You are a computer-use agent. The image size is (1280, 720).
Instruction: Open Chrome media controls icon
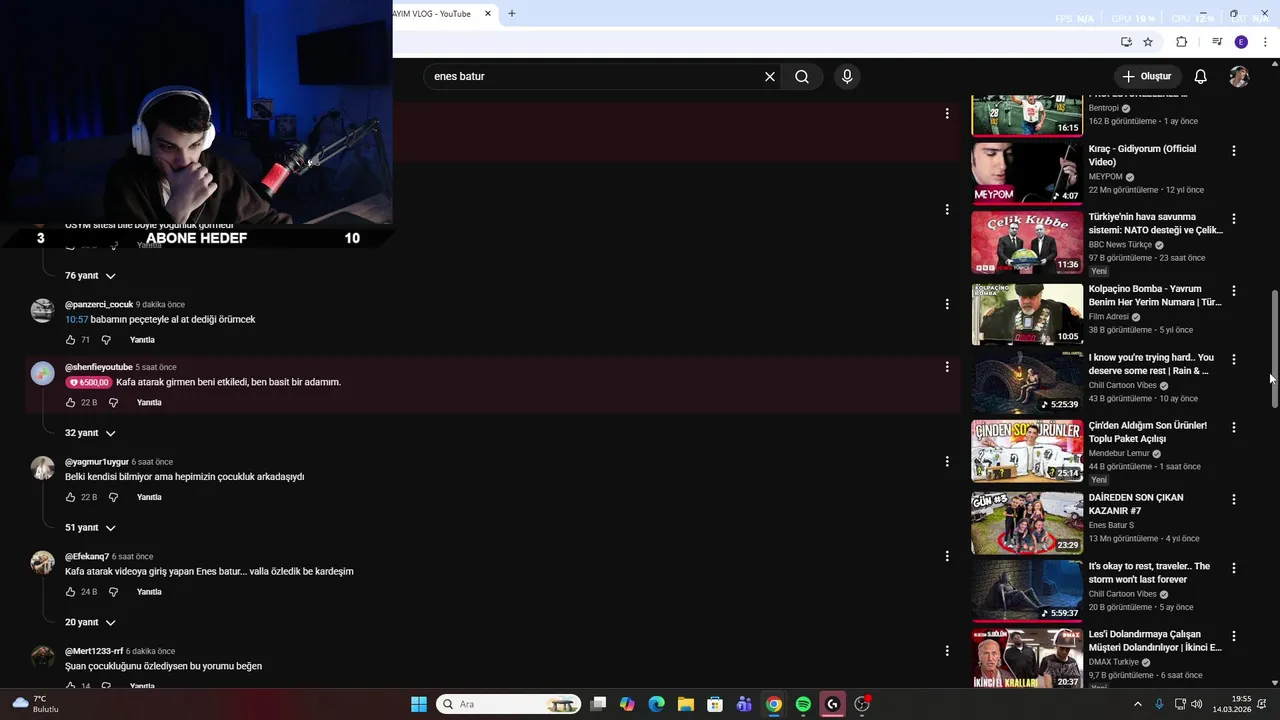(x=1217, y=42)
